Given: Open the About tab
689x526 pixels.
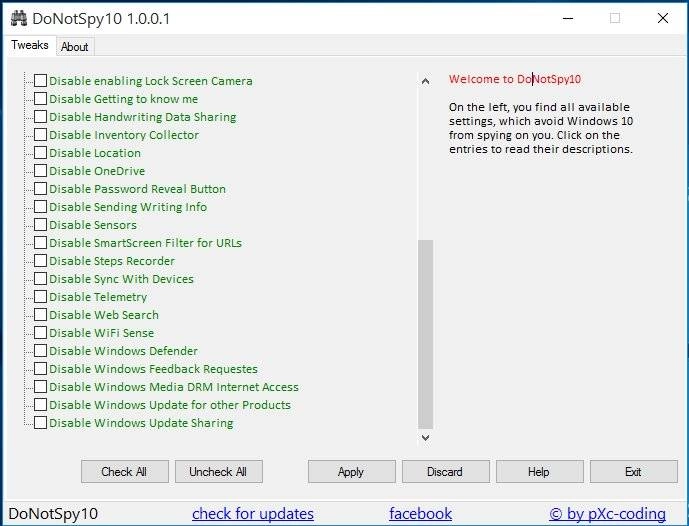Looking at the screenshot, I should 75,47.
